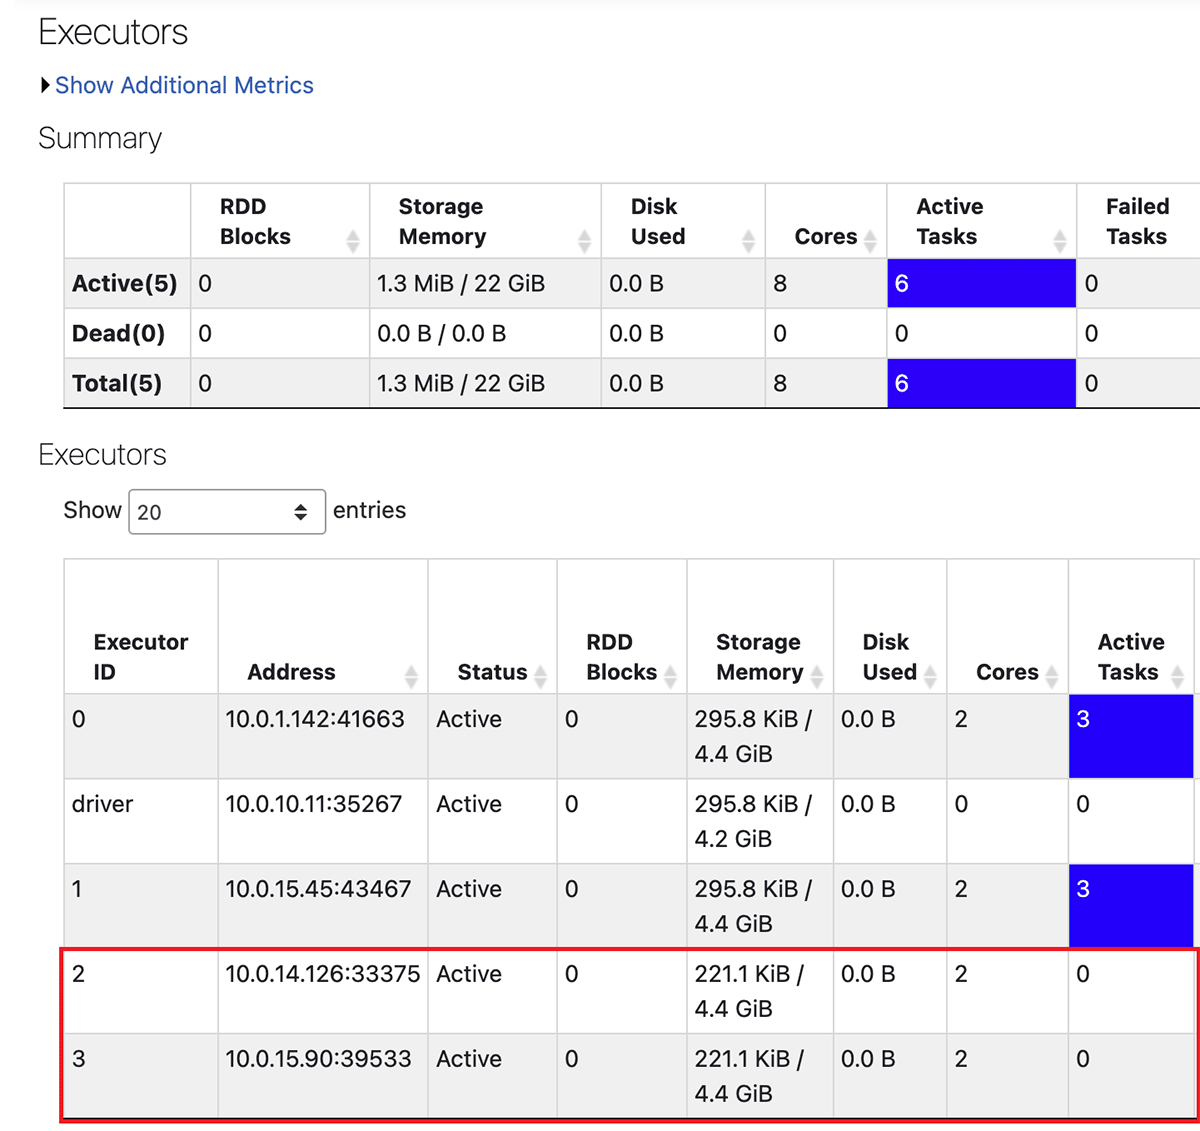Select the driver executor row

pos(102,804)
